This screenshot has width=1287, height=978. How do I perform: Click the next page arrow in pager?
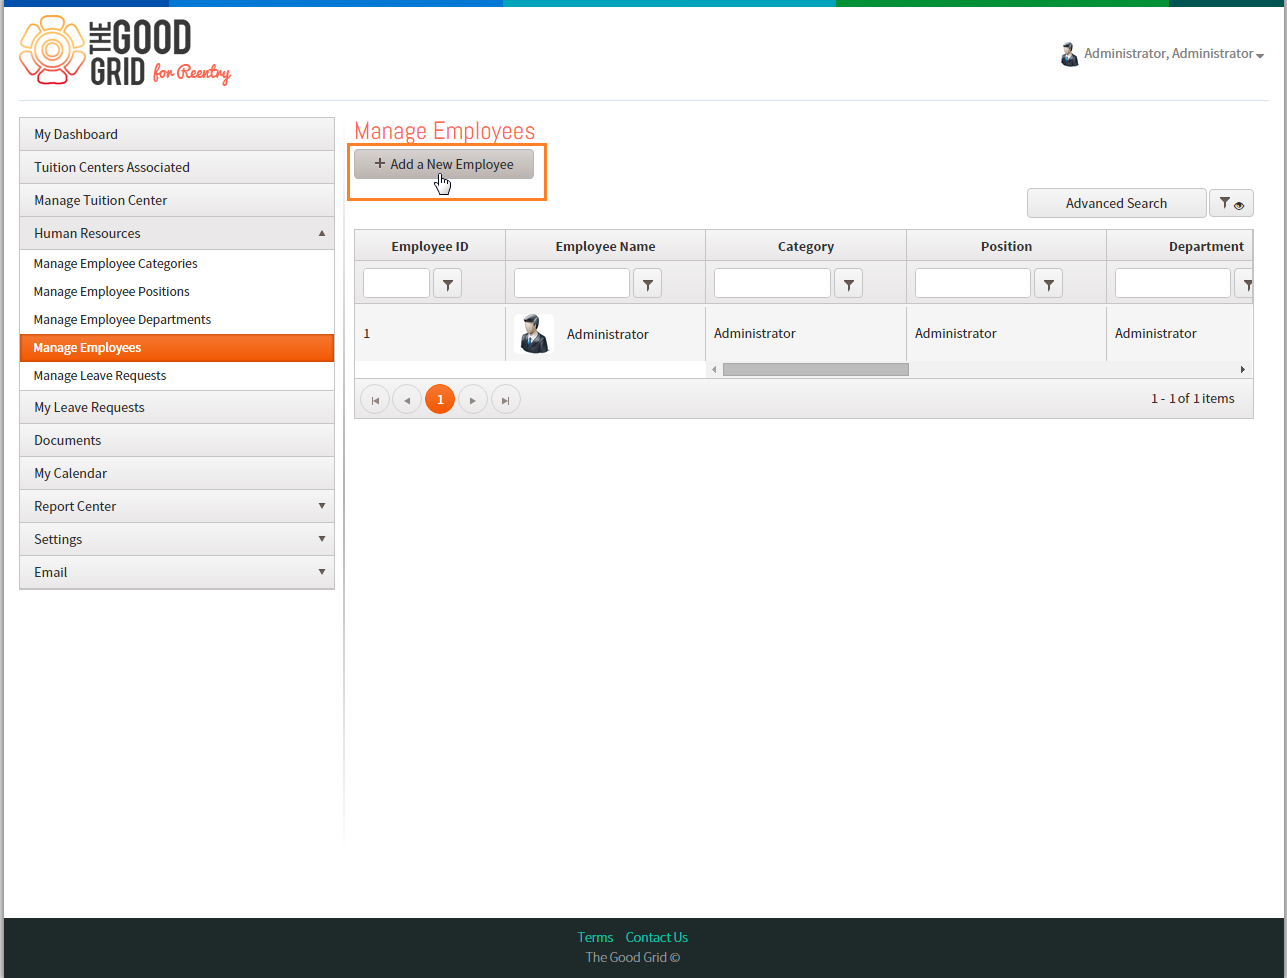(x=473, y=400)
